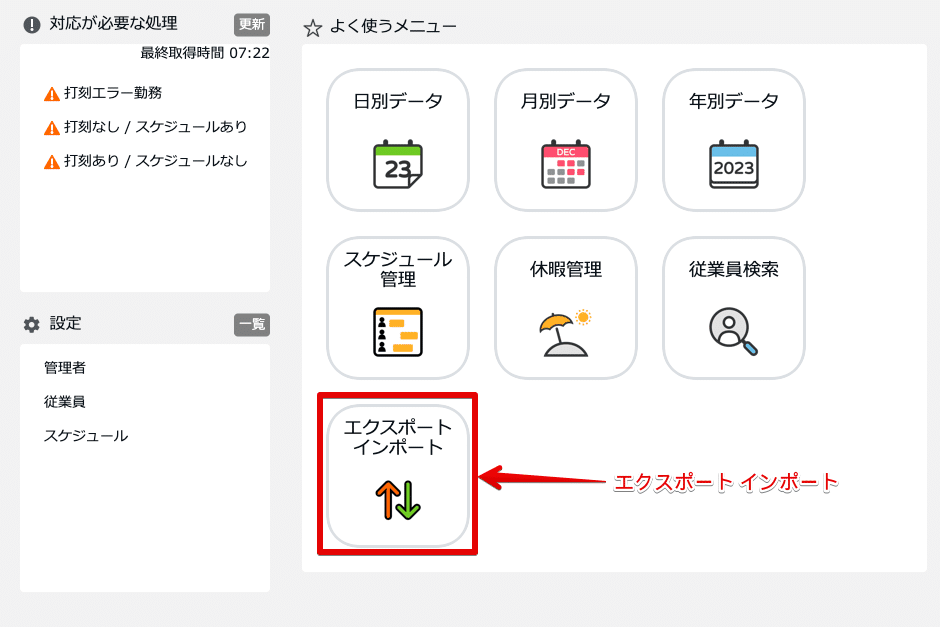Click warning triangle beside 打刻なし / スケジュールあり
940x627 pixels.
click(52, 128)
